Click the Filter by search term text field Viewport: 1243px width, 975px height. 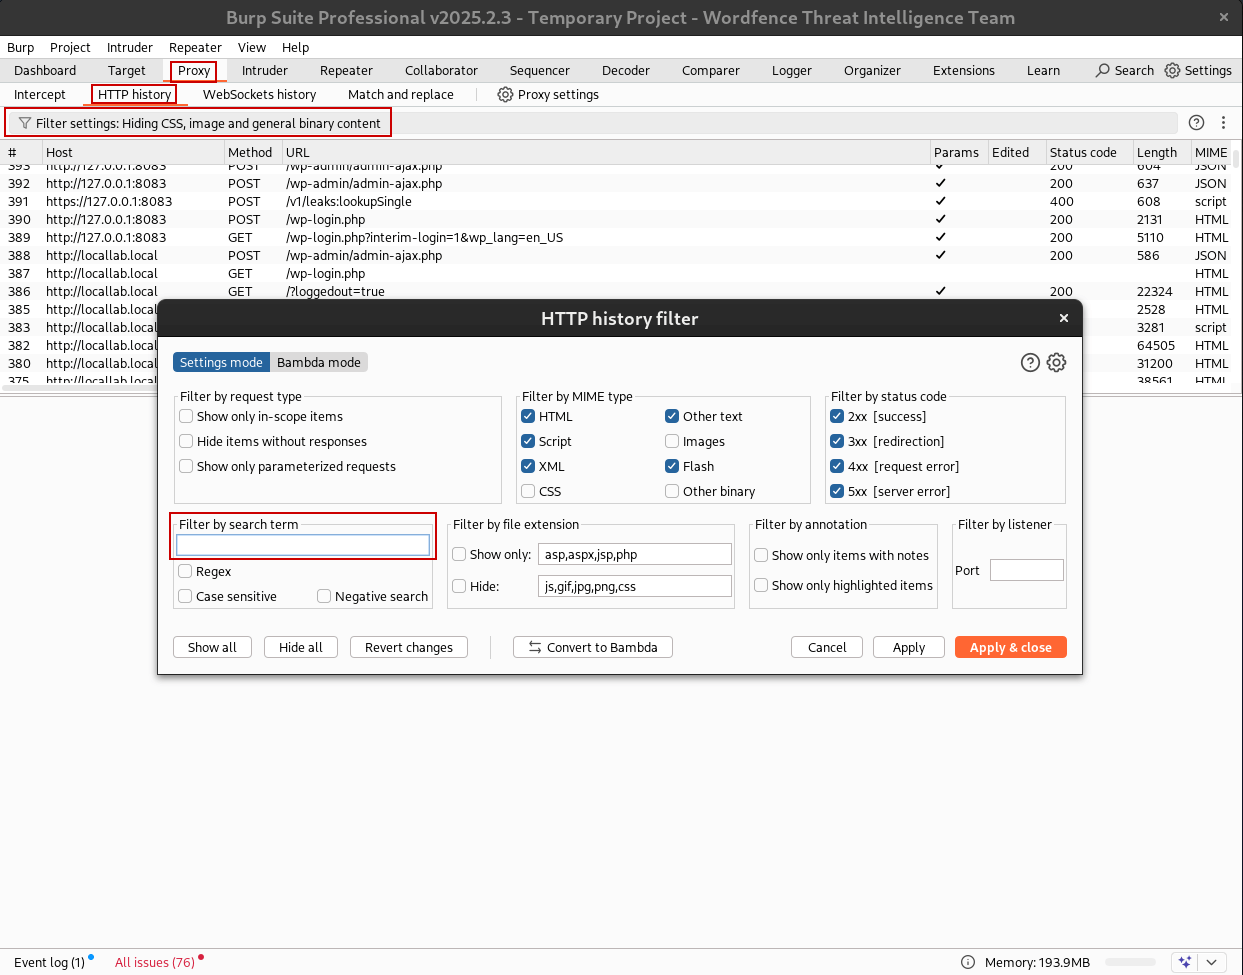[x=303, y=545]
